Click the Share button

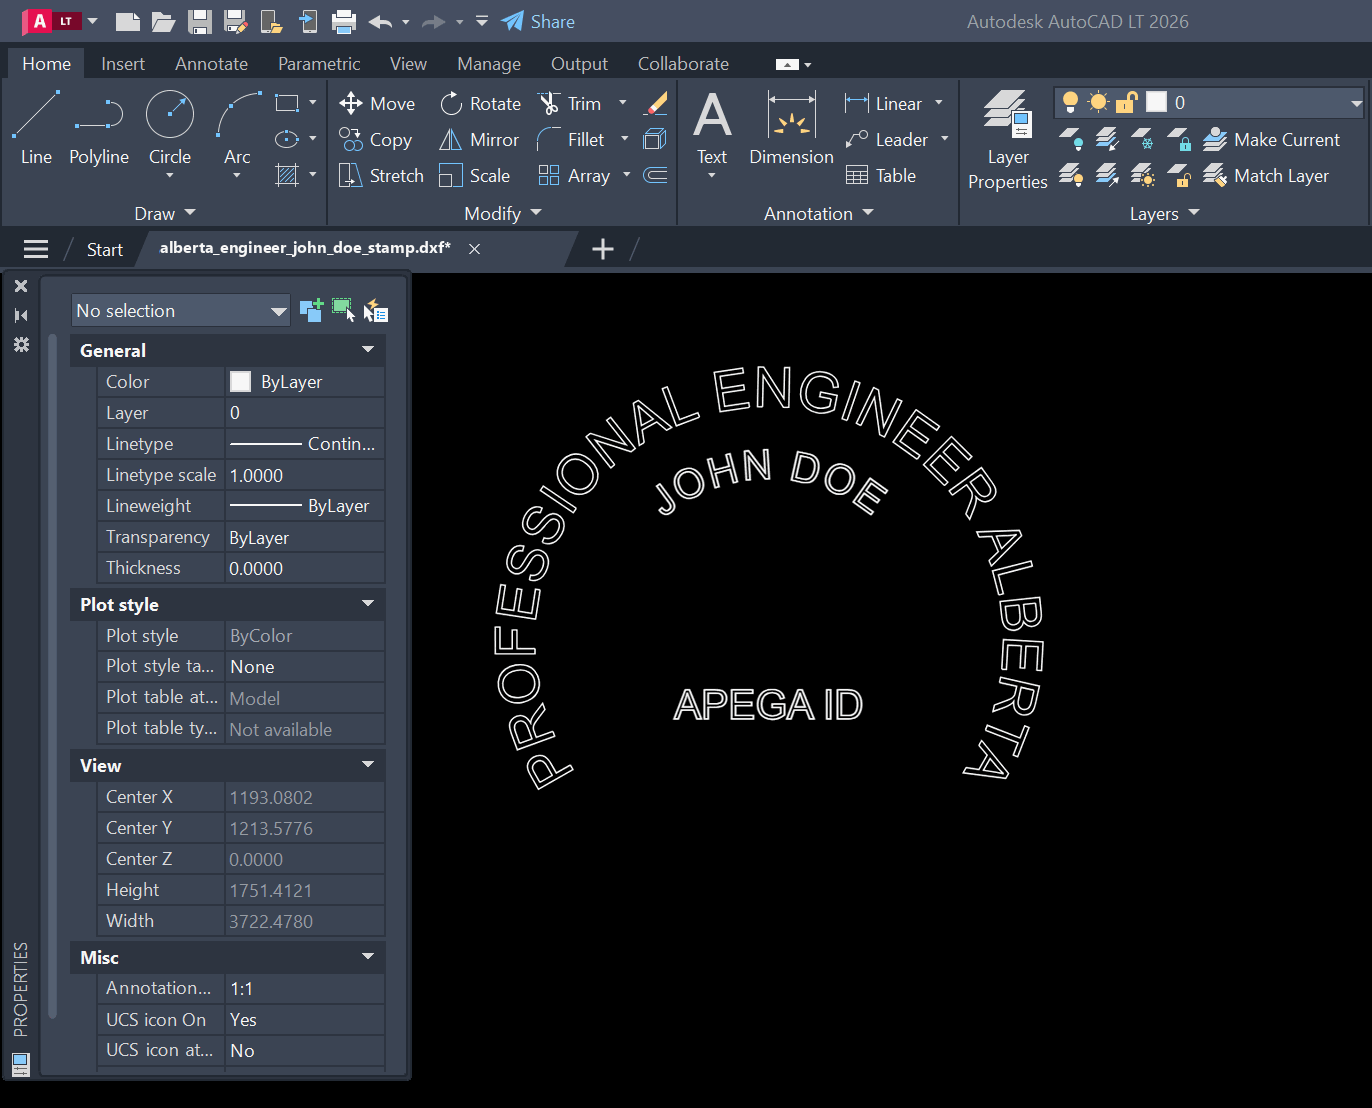tap(538, 22)
